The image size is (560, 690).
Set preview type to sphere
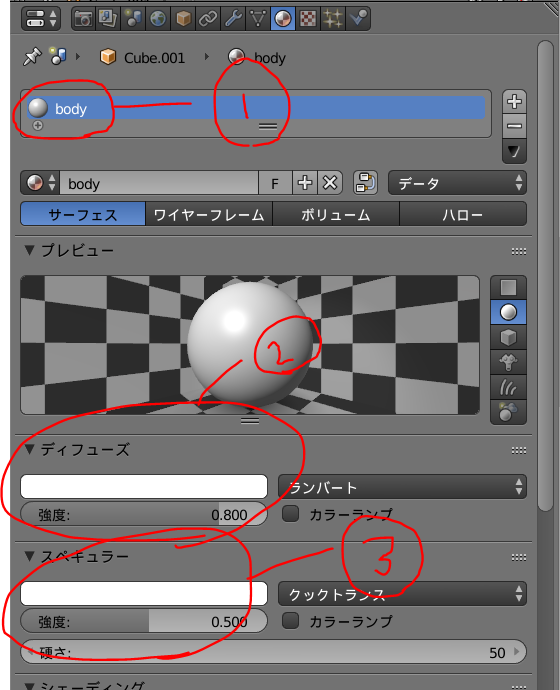(508, 312)
